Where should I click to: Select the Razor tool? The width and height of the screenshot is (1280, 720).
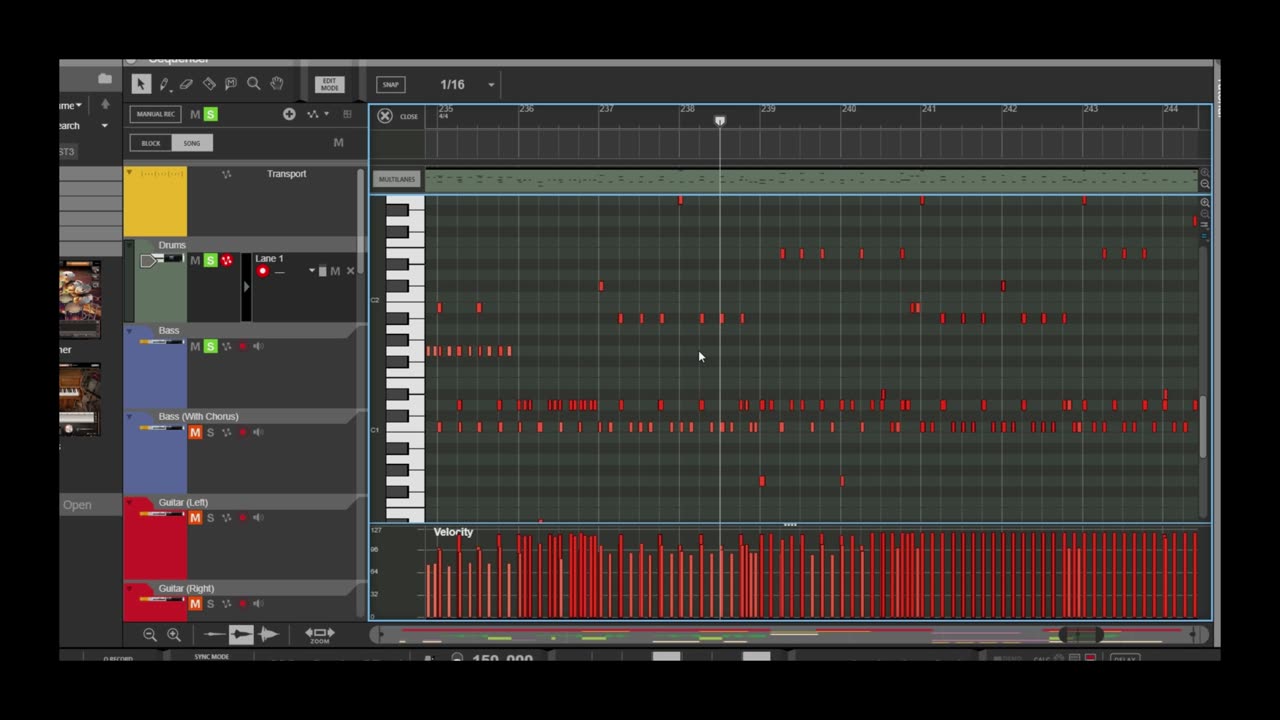point(209,84)
